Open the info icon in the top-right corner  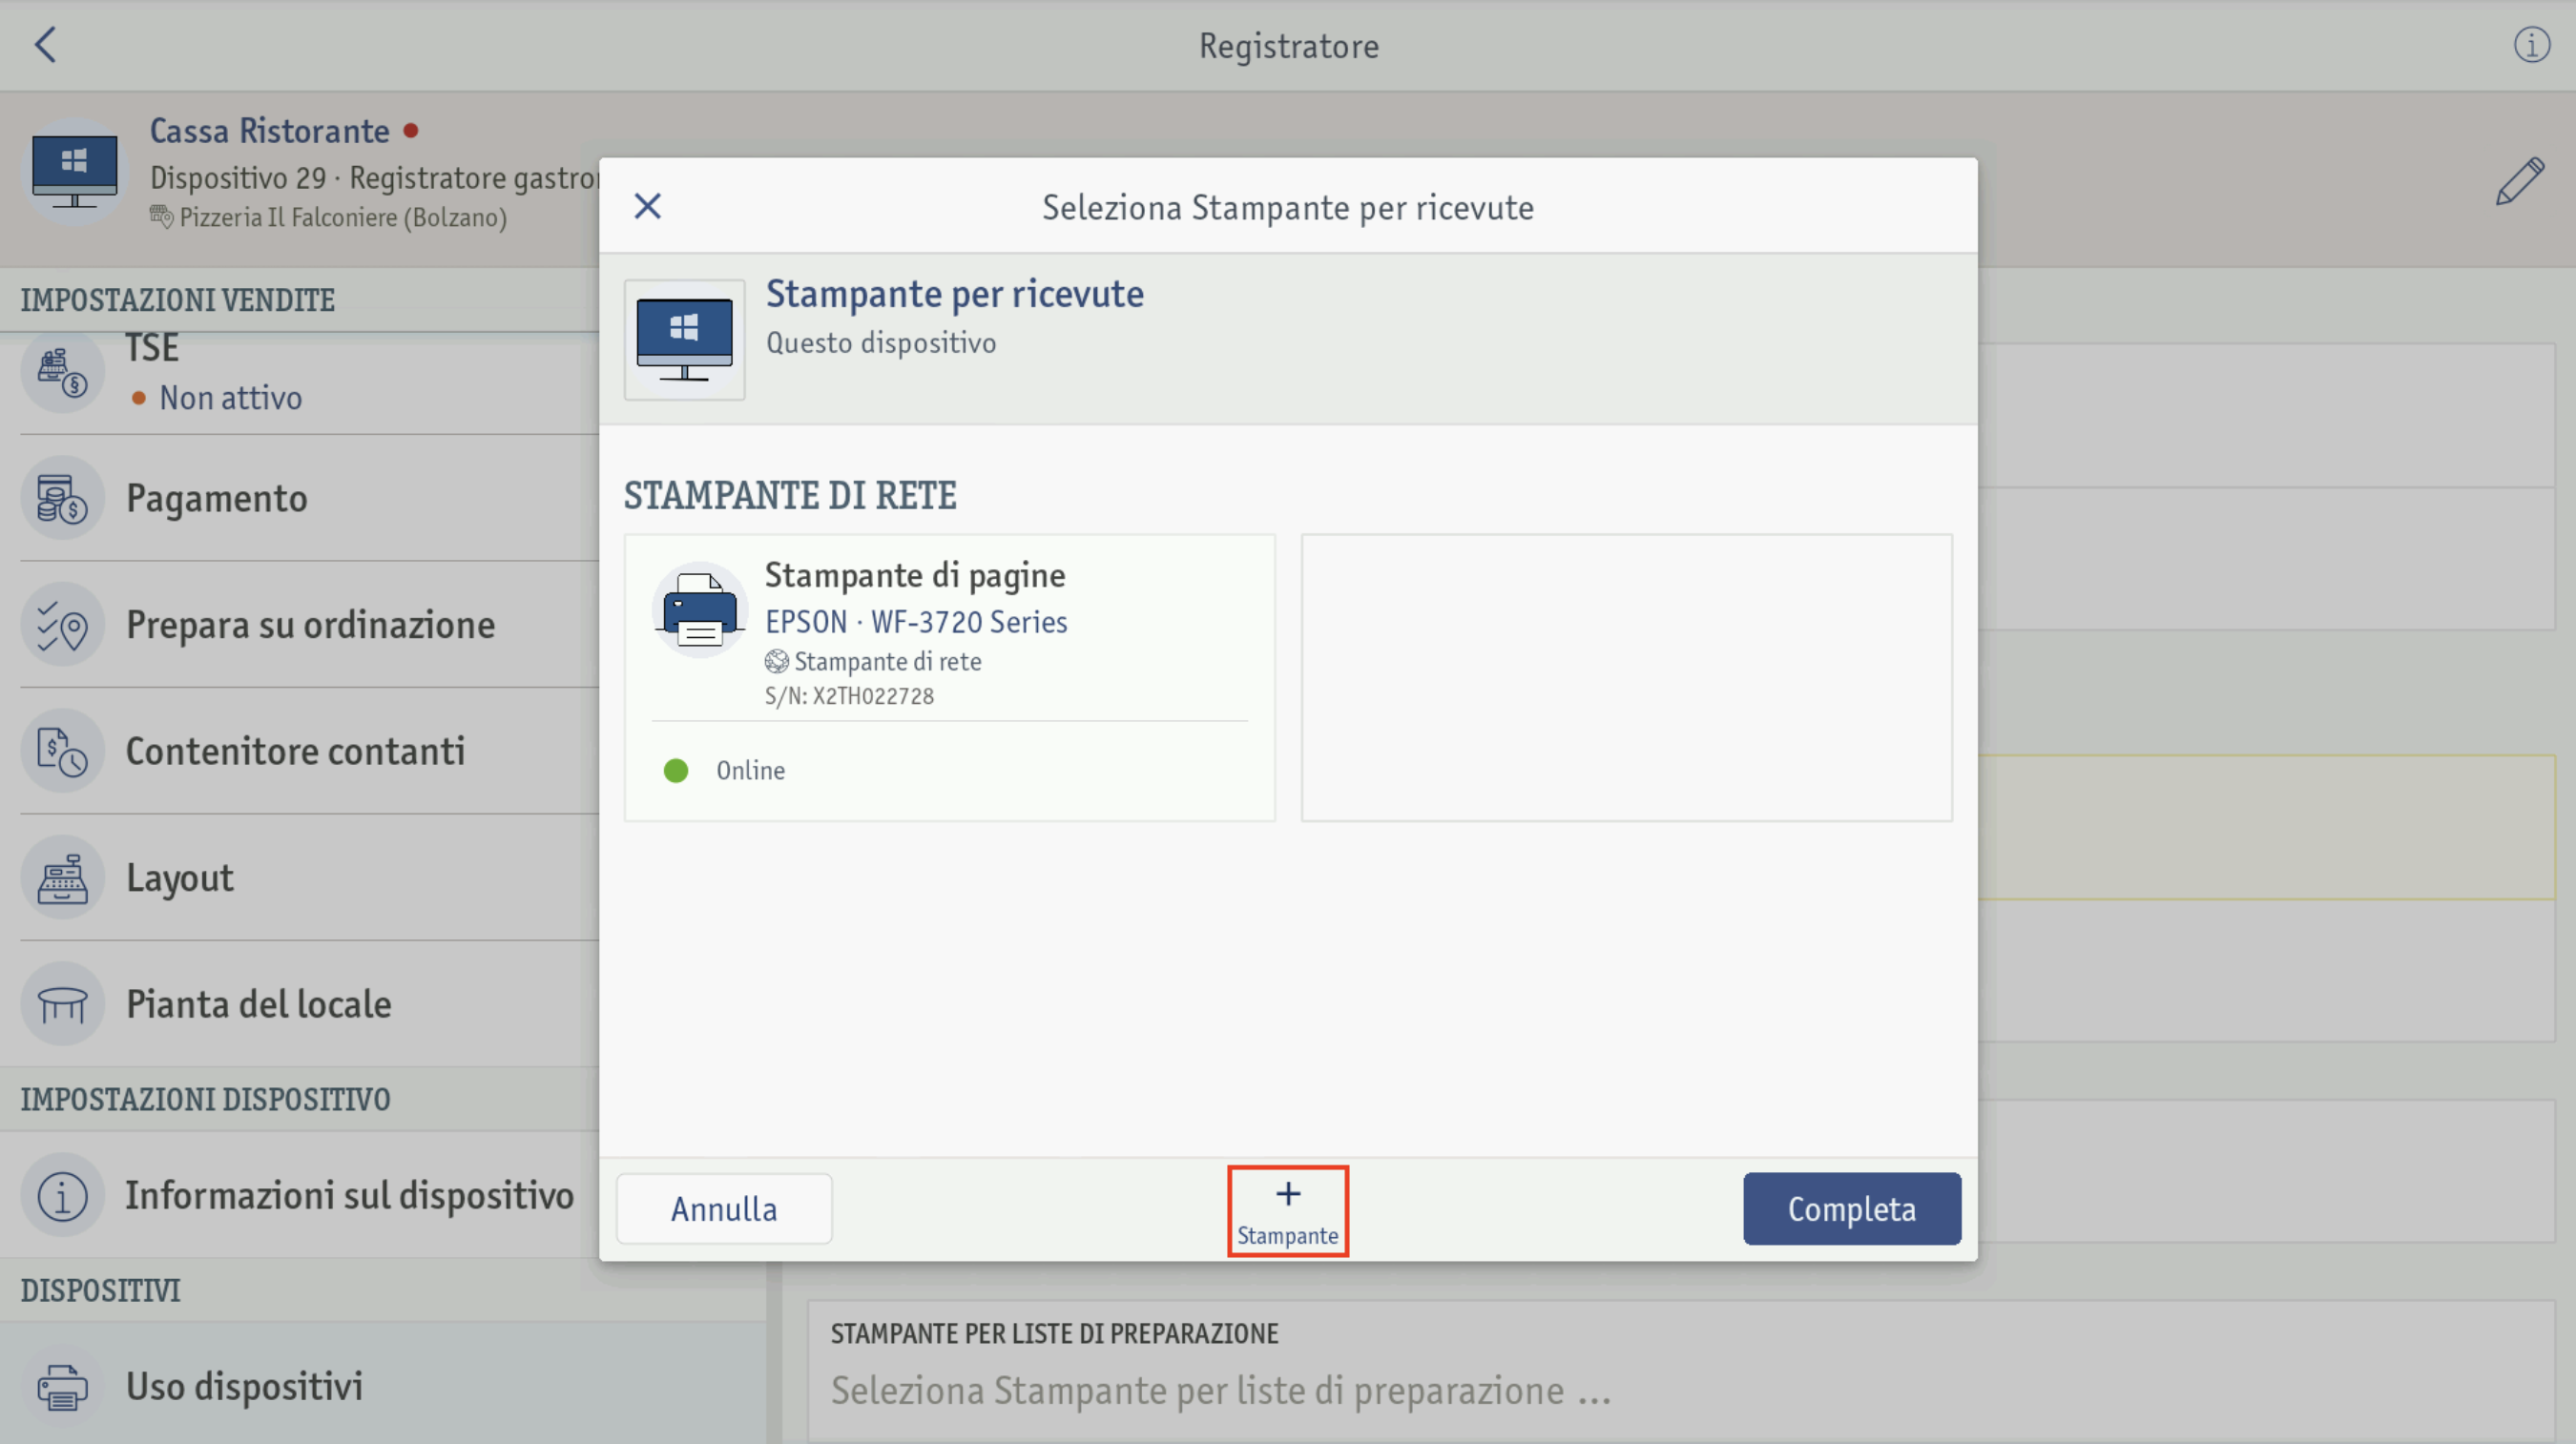click(x=2532, y=45)
